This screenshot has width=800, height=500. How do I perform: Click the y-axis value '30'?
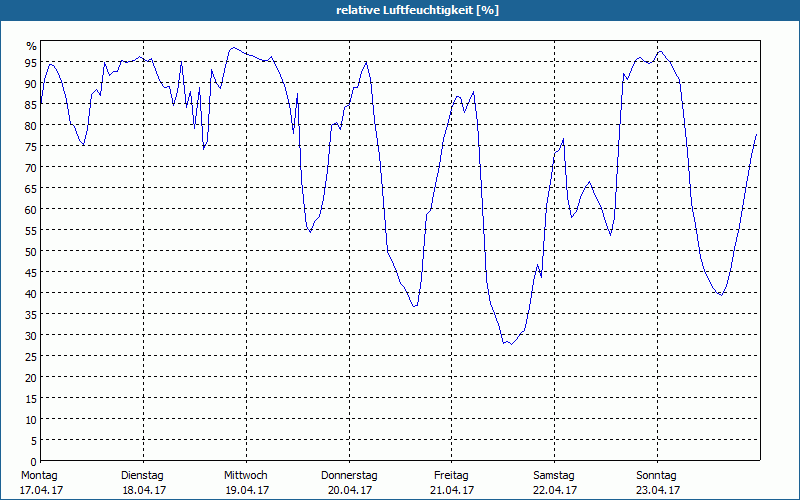point(31,336)
